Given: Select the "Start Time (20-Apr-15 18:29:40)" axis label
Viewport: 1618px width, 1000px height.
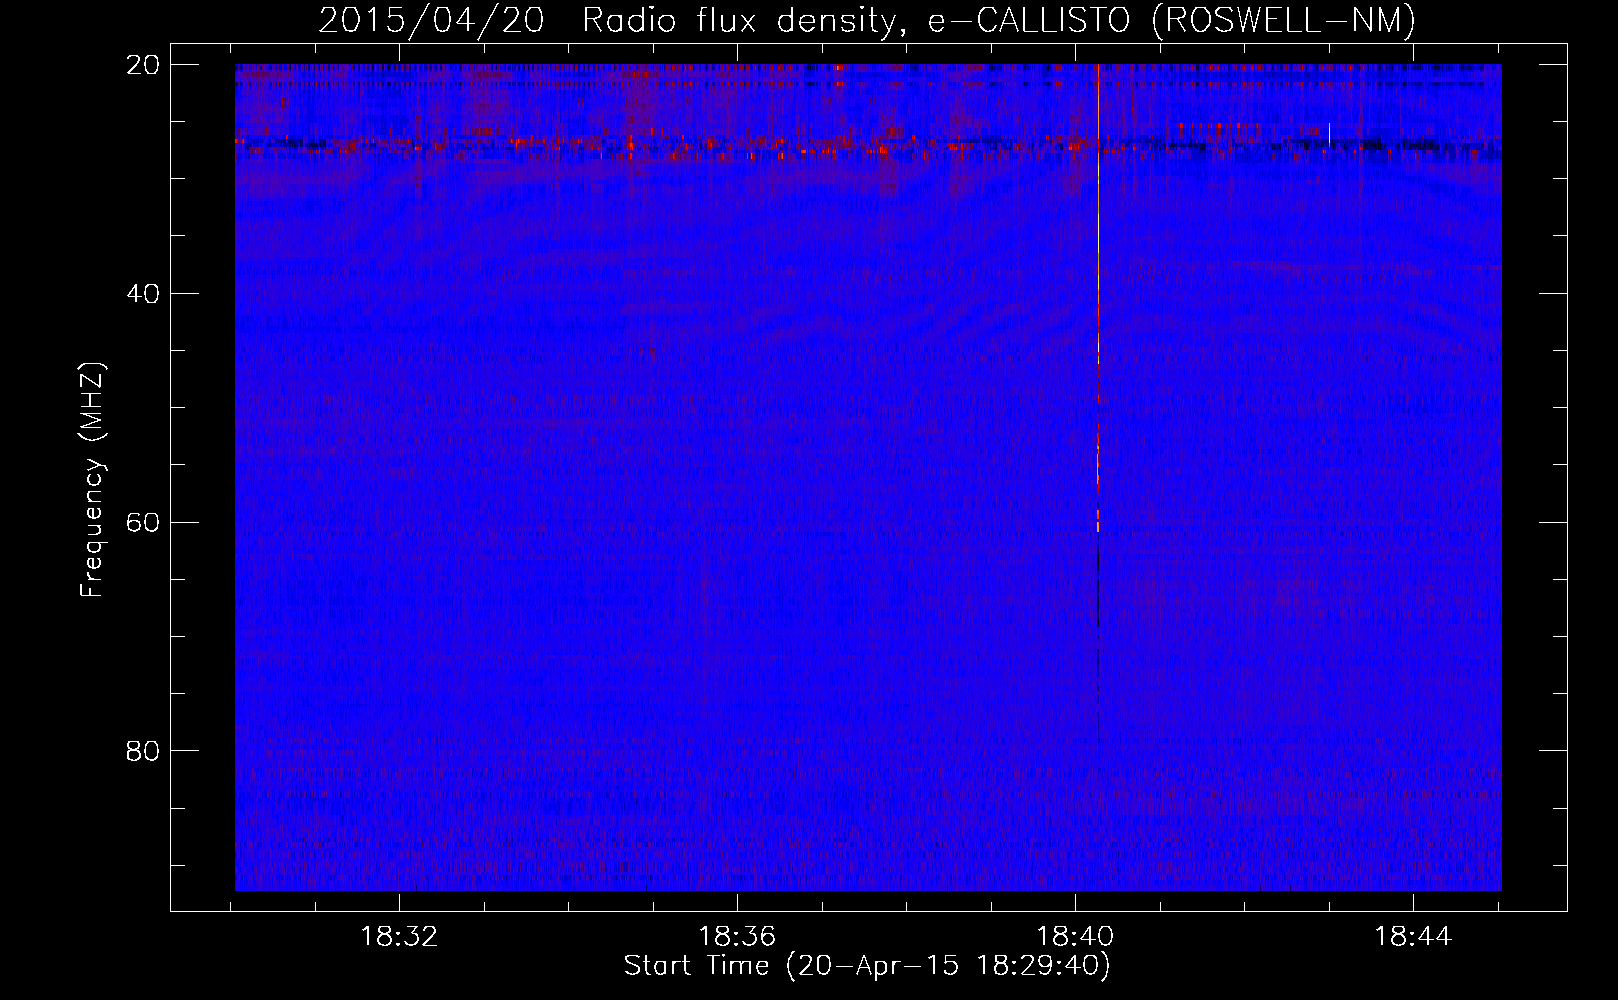Looking at the screenshot, I should click(867, 966).
